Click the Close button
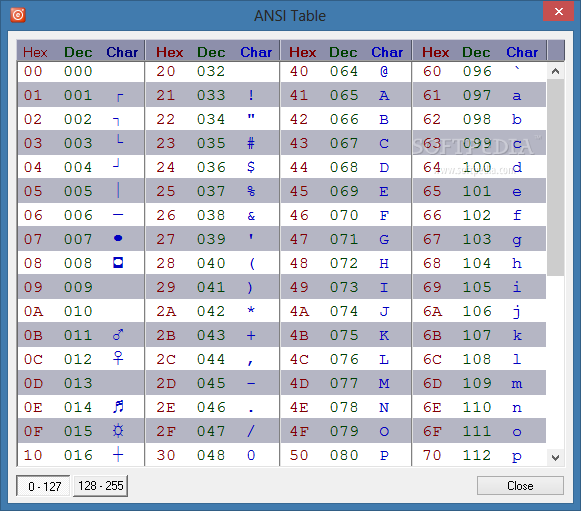 click(x=520, y=485)
